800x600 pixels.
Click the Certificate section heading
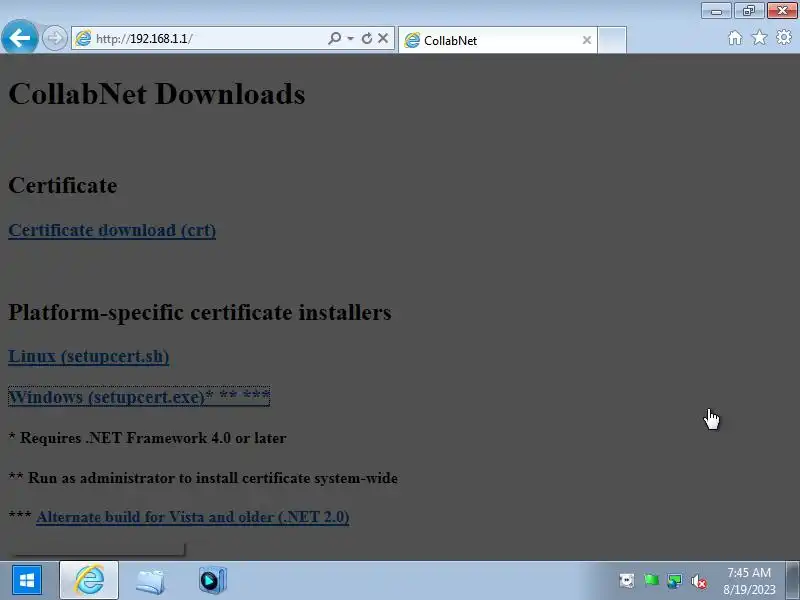[63, 185]
